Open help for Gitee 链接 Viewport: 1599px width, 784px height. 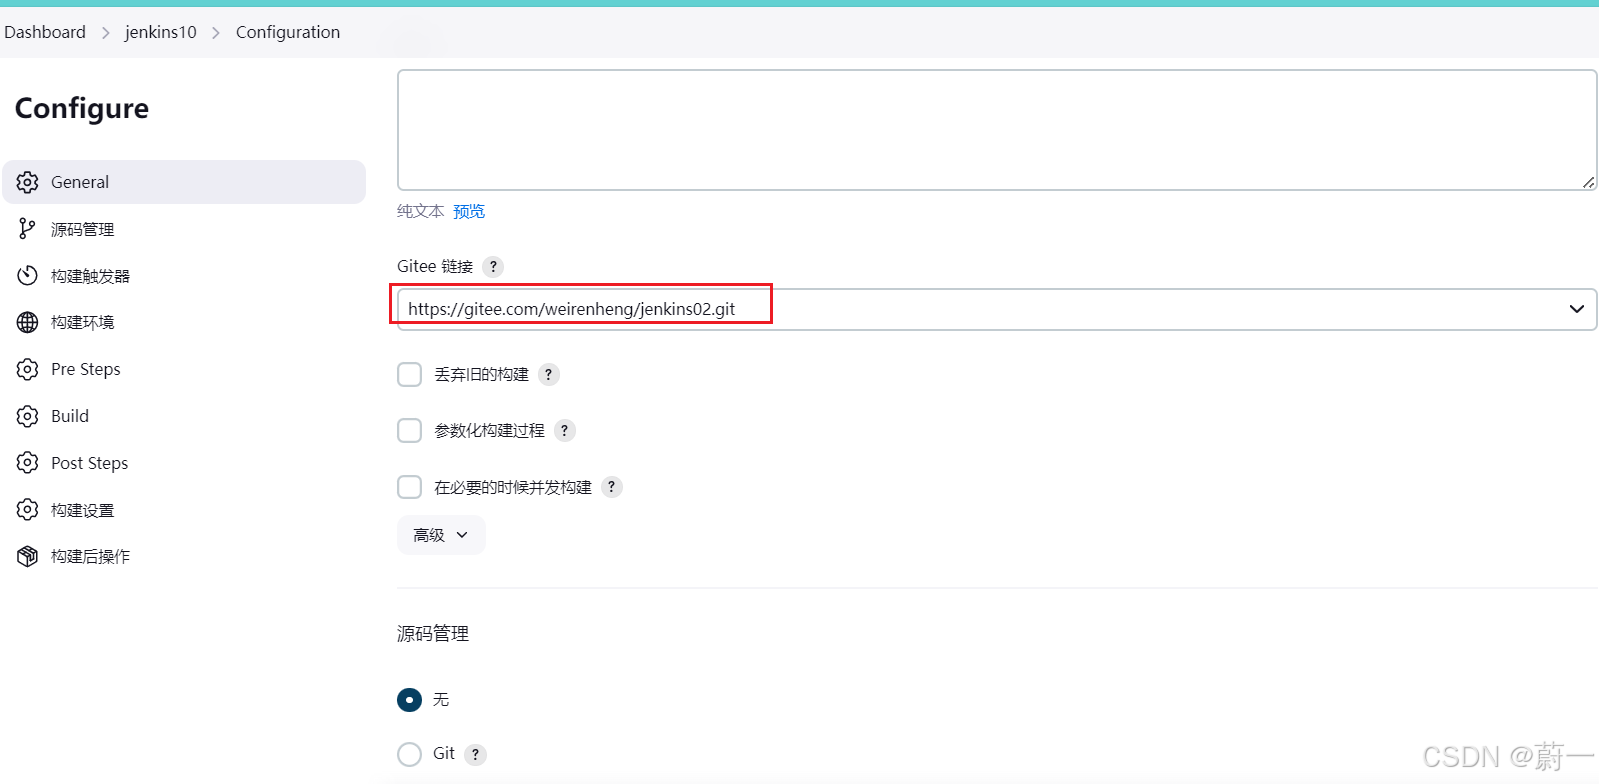point(493,267)
